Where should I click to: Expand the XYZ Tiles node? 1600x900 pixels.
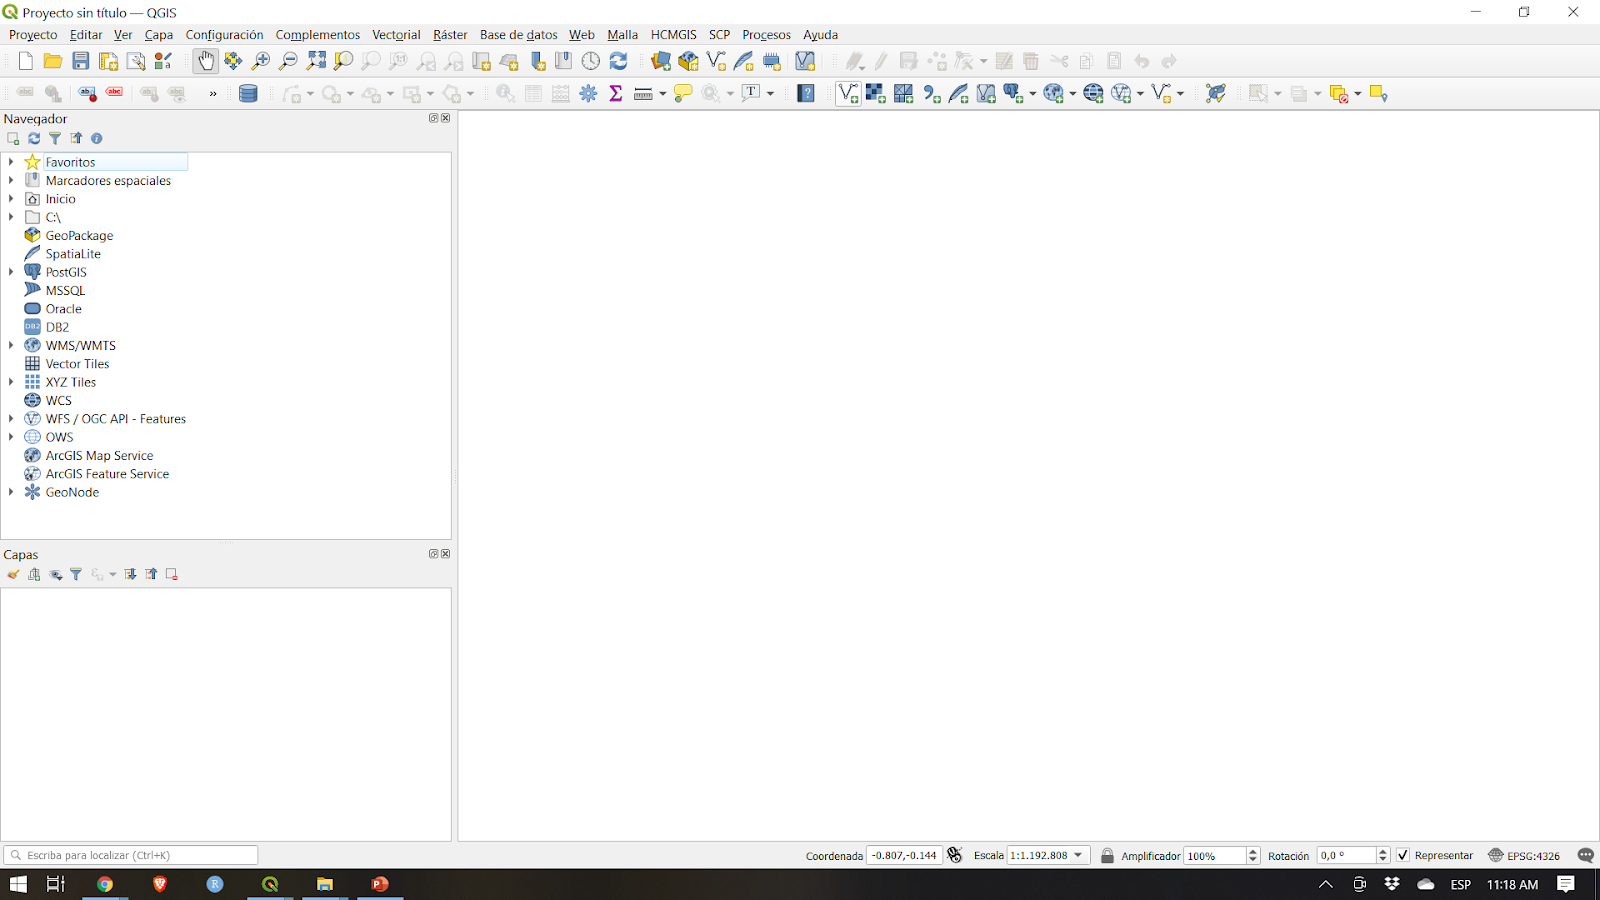coord(11,382)
